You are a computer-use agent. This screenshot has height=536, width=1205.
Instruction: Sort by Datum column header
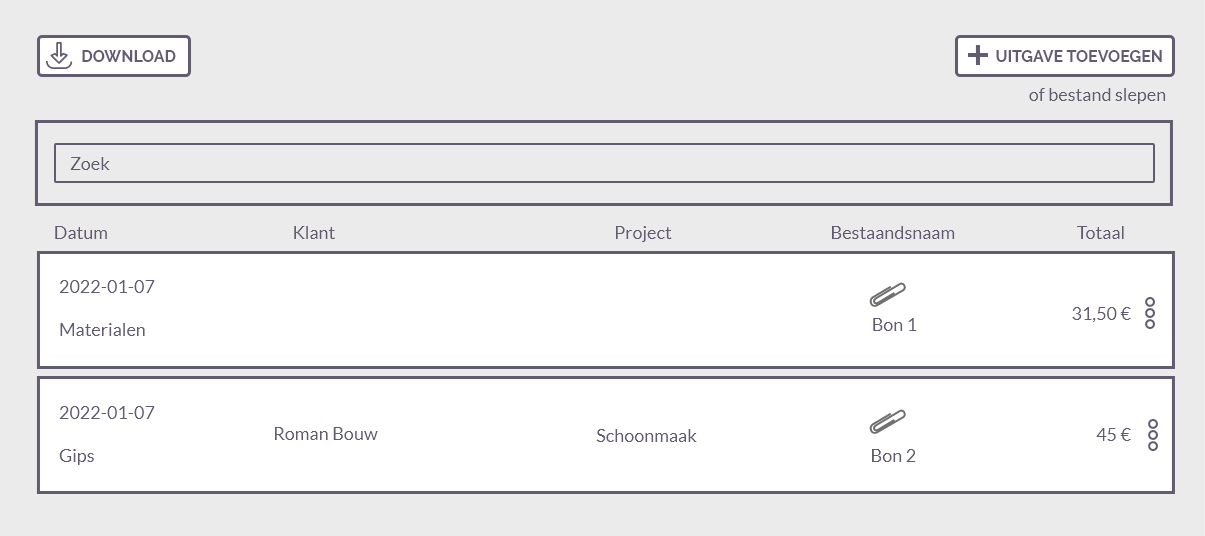pyautogui.click(x=81, y=233)
